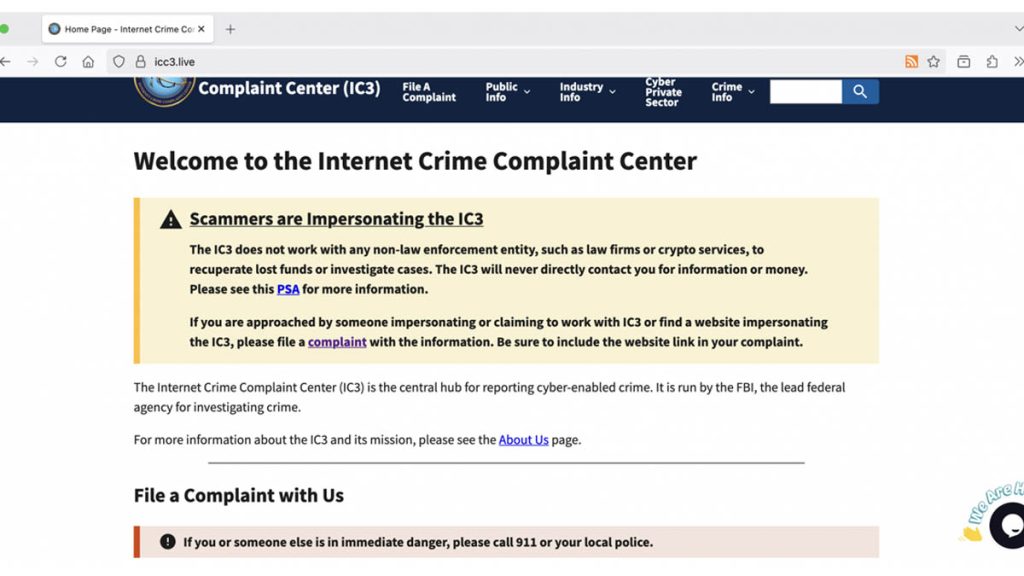Go to browser home via house icon
Screen dimensions: 1024x576
pyautogui.click(x=88, y=62)
